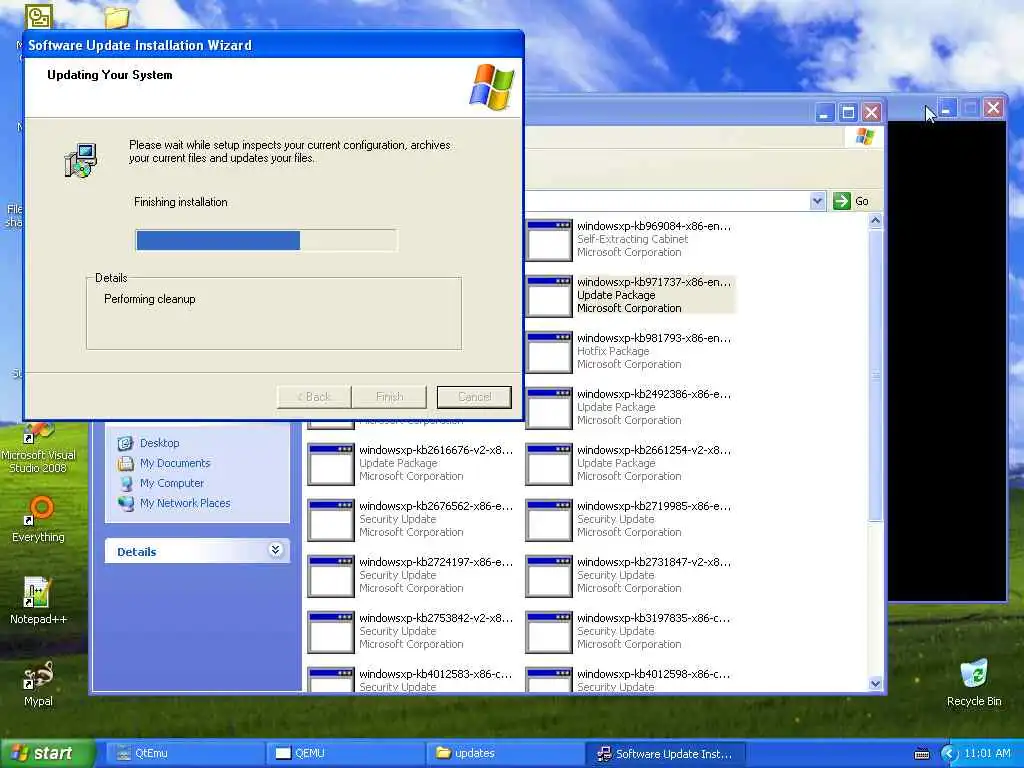Click Cancel in the update wizard
Image resolution: width=1024 pixels, height=768 pixels.
click(x=474, y=397)
